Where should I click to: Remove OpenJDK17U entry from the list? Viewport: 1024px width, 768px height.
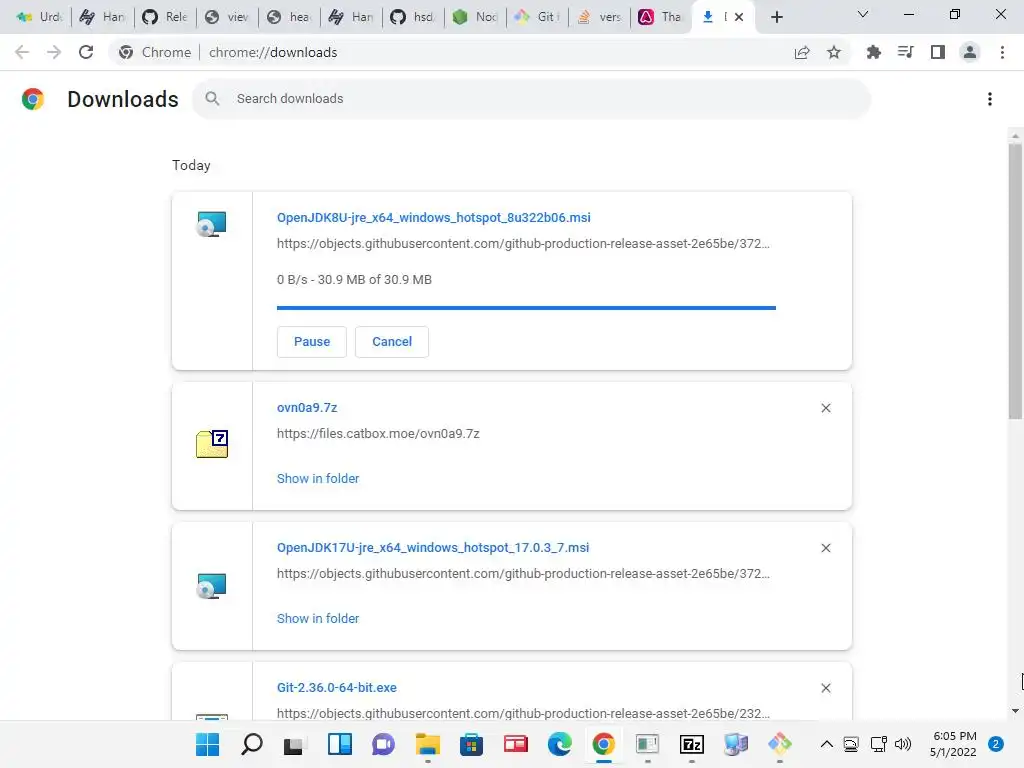point(825,548)
